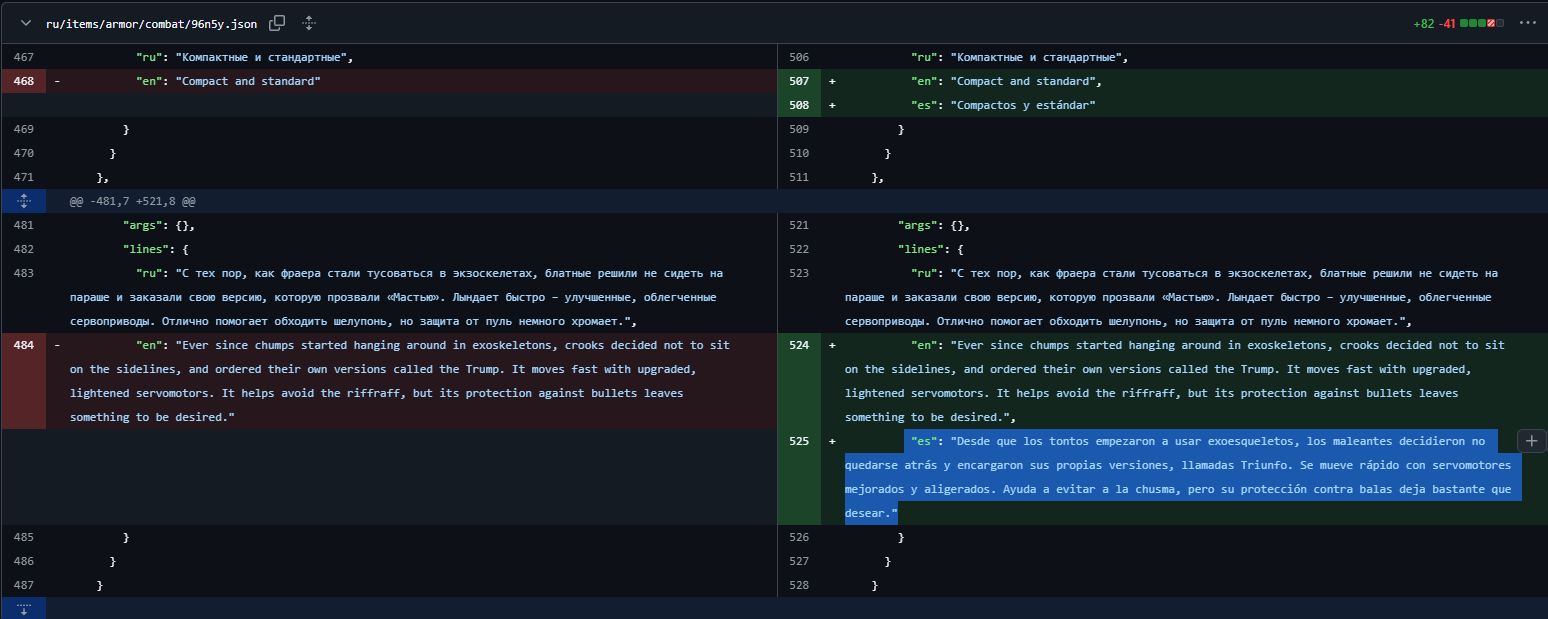Select right line number 528
This screenshot has width=1548, height=619.
pos(799,585)
